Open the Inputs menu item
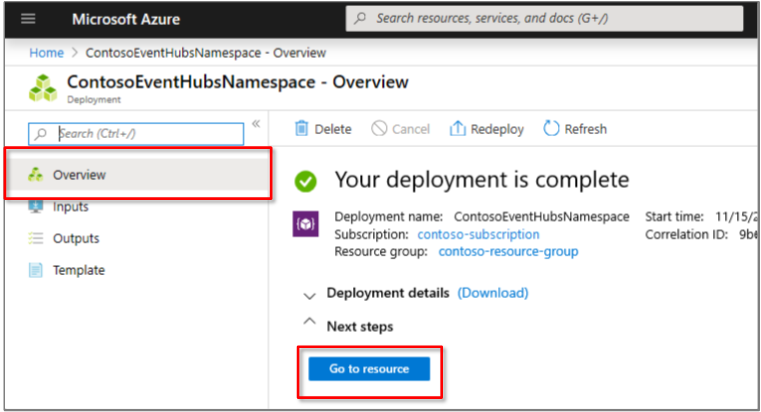This screenshot has height=412, width=761. click(x=70, y=207)
